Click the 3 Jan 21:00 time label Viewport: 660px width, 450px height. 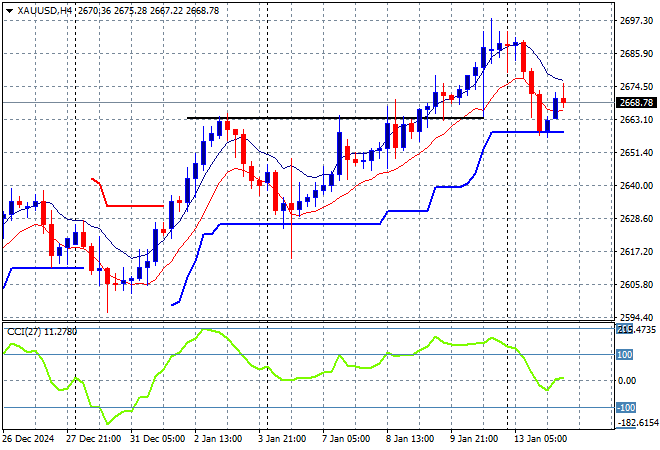click(x=282, y=439)
